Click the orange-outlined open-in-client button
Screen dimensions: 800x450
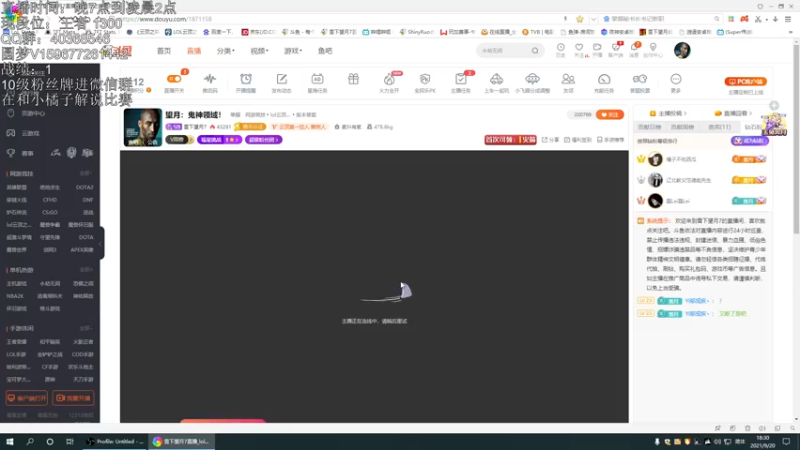(x=27, y=398)
